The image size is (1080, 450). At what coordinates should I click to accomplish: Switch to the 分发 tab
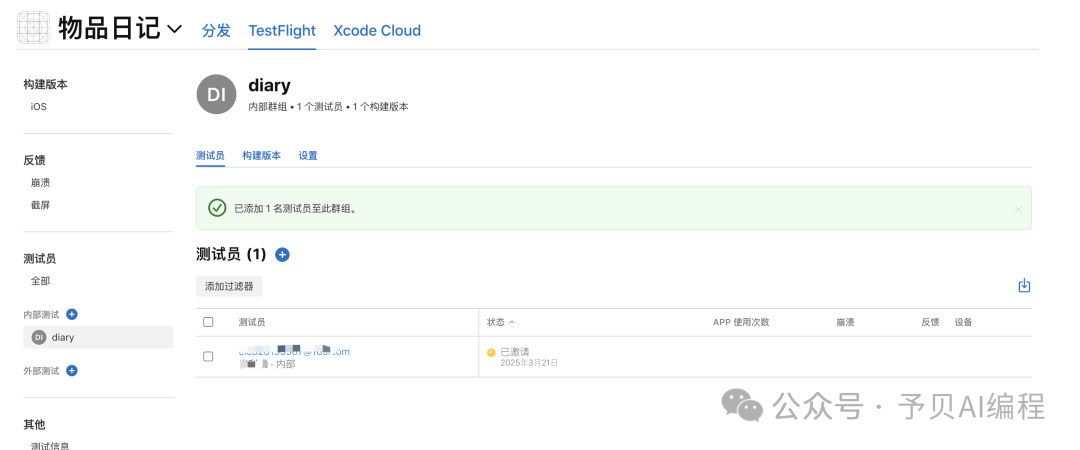pos(216,30)
